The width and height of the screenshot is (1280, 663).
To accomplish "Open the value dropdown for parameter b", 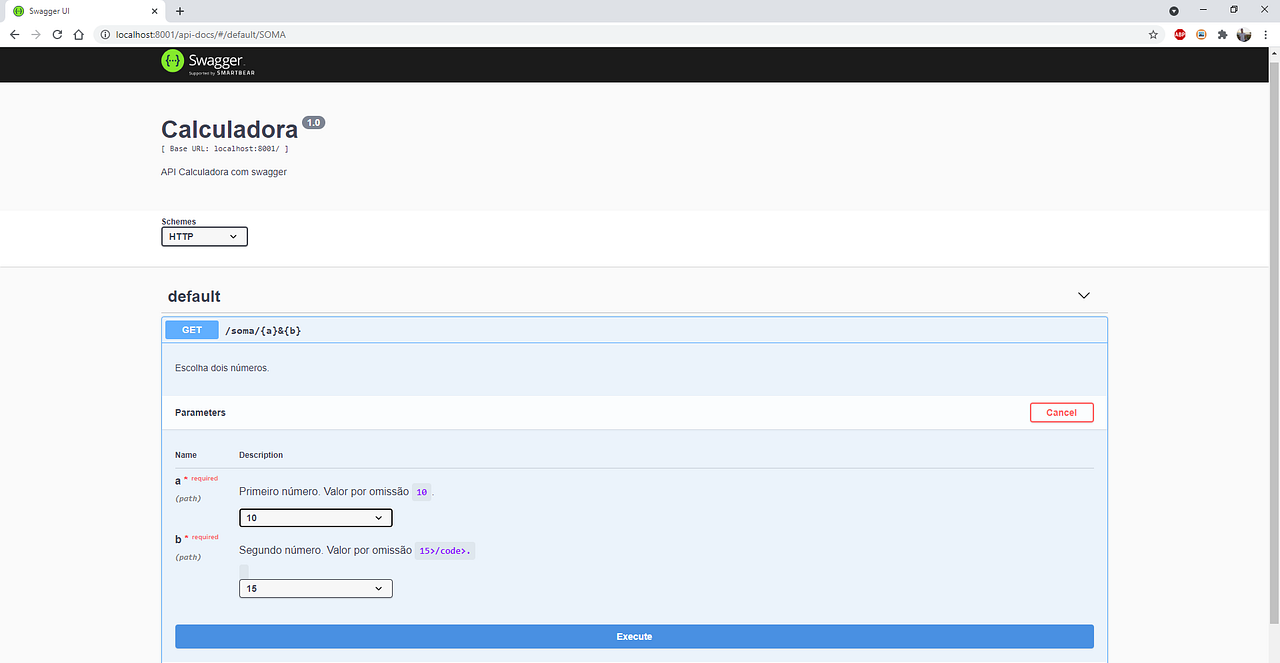I will pos(315,588).
